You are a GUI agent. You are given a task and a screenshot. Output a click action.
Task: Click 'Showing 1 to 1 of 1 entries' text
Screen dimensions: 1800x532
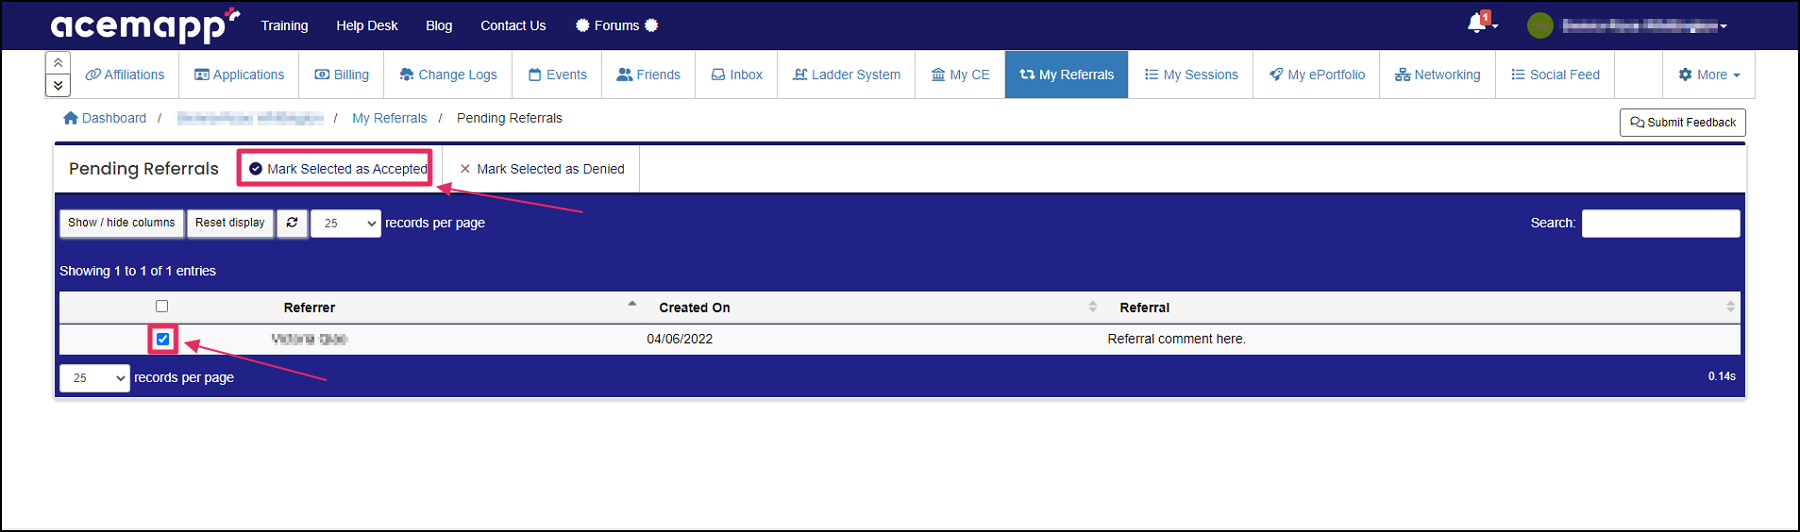pyautogui.click(x=137, y=271)
